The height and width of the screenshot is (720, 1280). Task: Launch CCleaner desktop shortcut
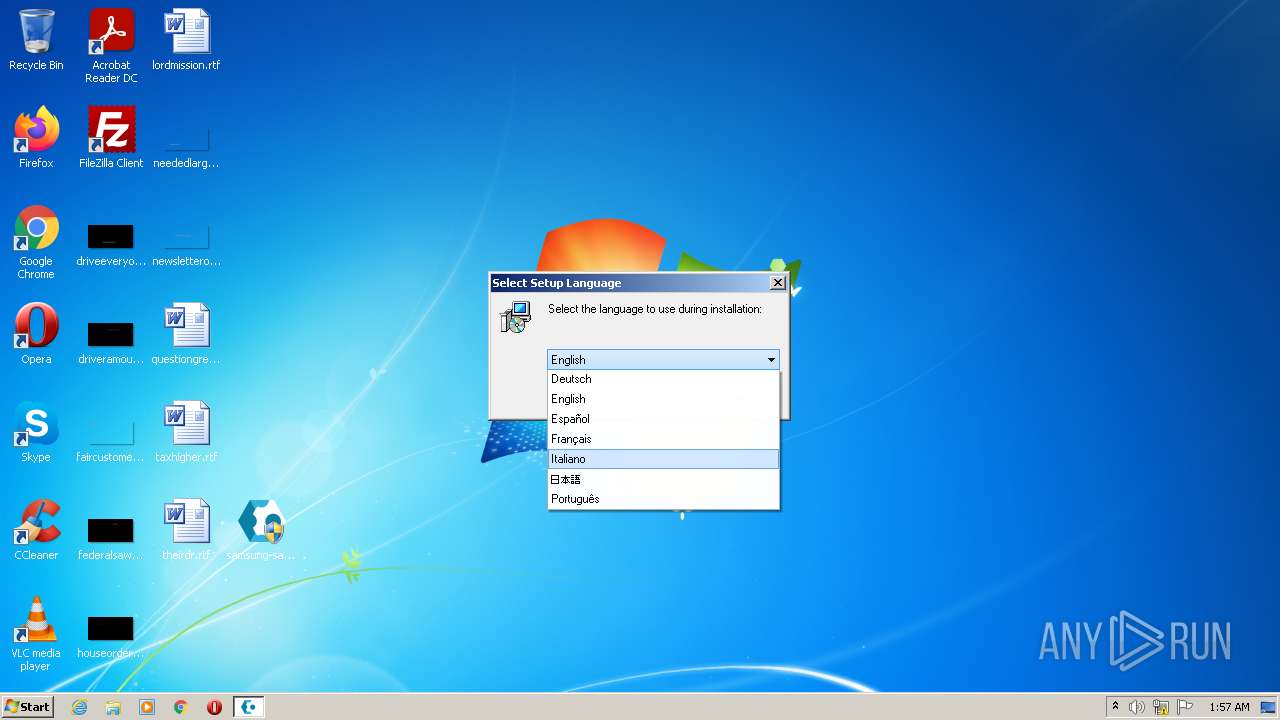[36, 530]
